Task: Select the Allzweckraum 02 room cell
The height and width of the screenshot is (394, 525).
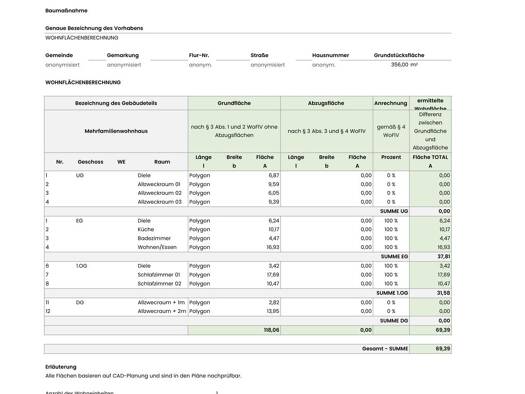Action: [x=159, y=193]
